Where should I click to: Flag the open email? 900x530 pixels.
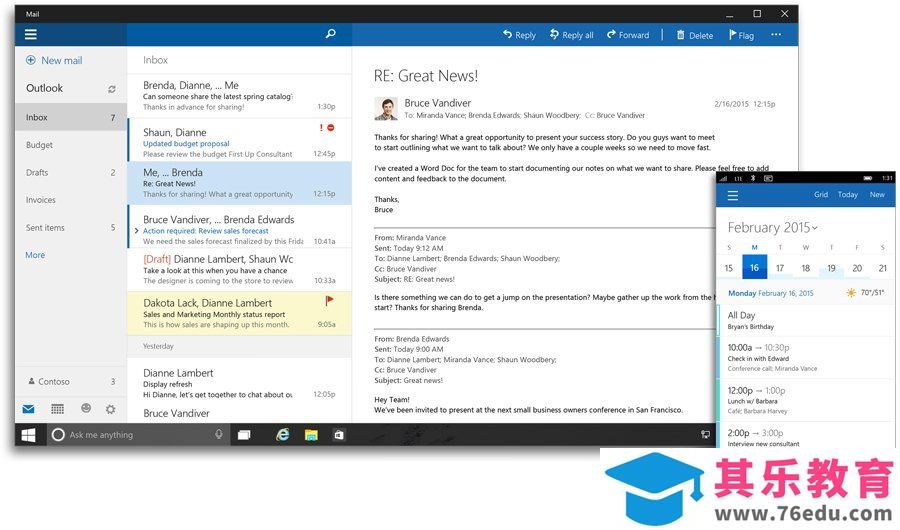[742, 35]
